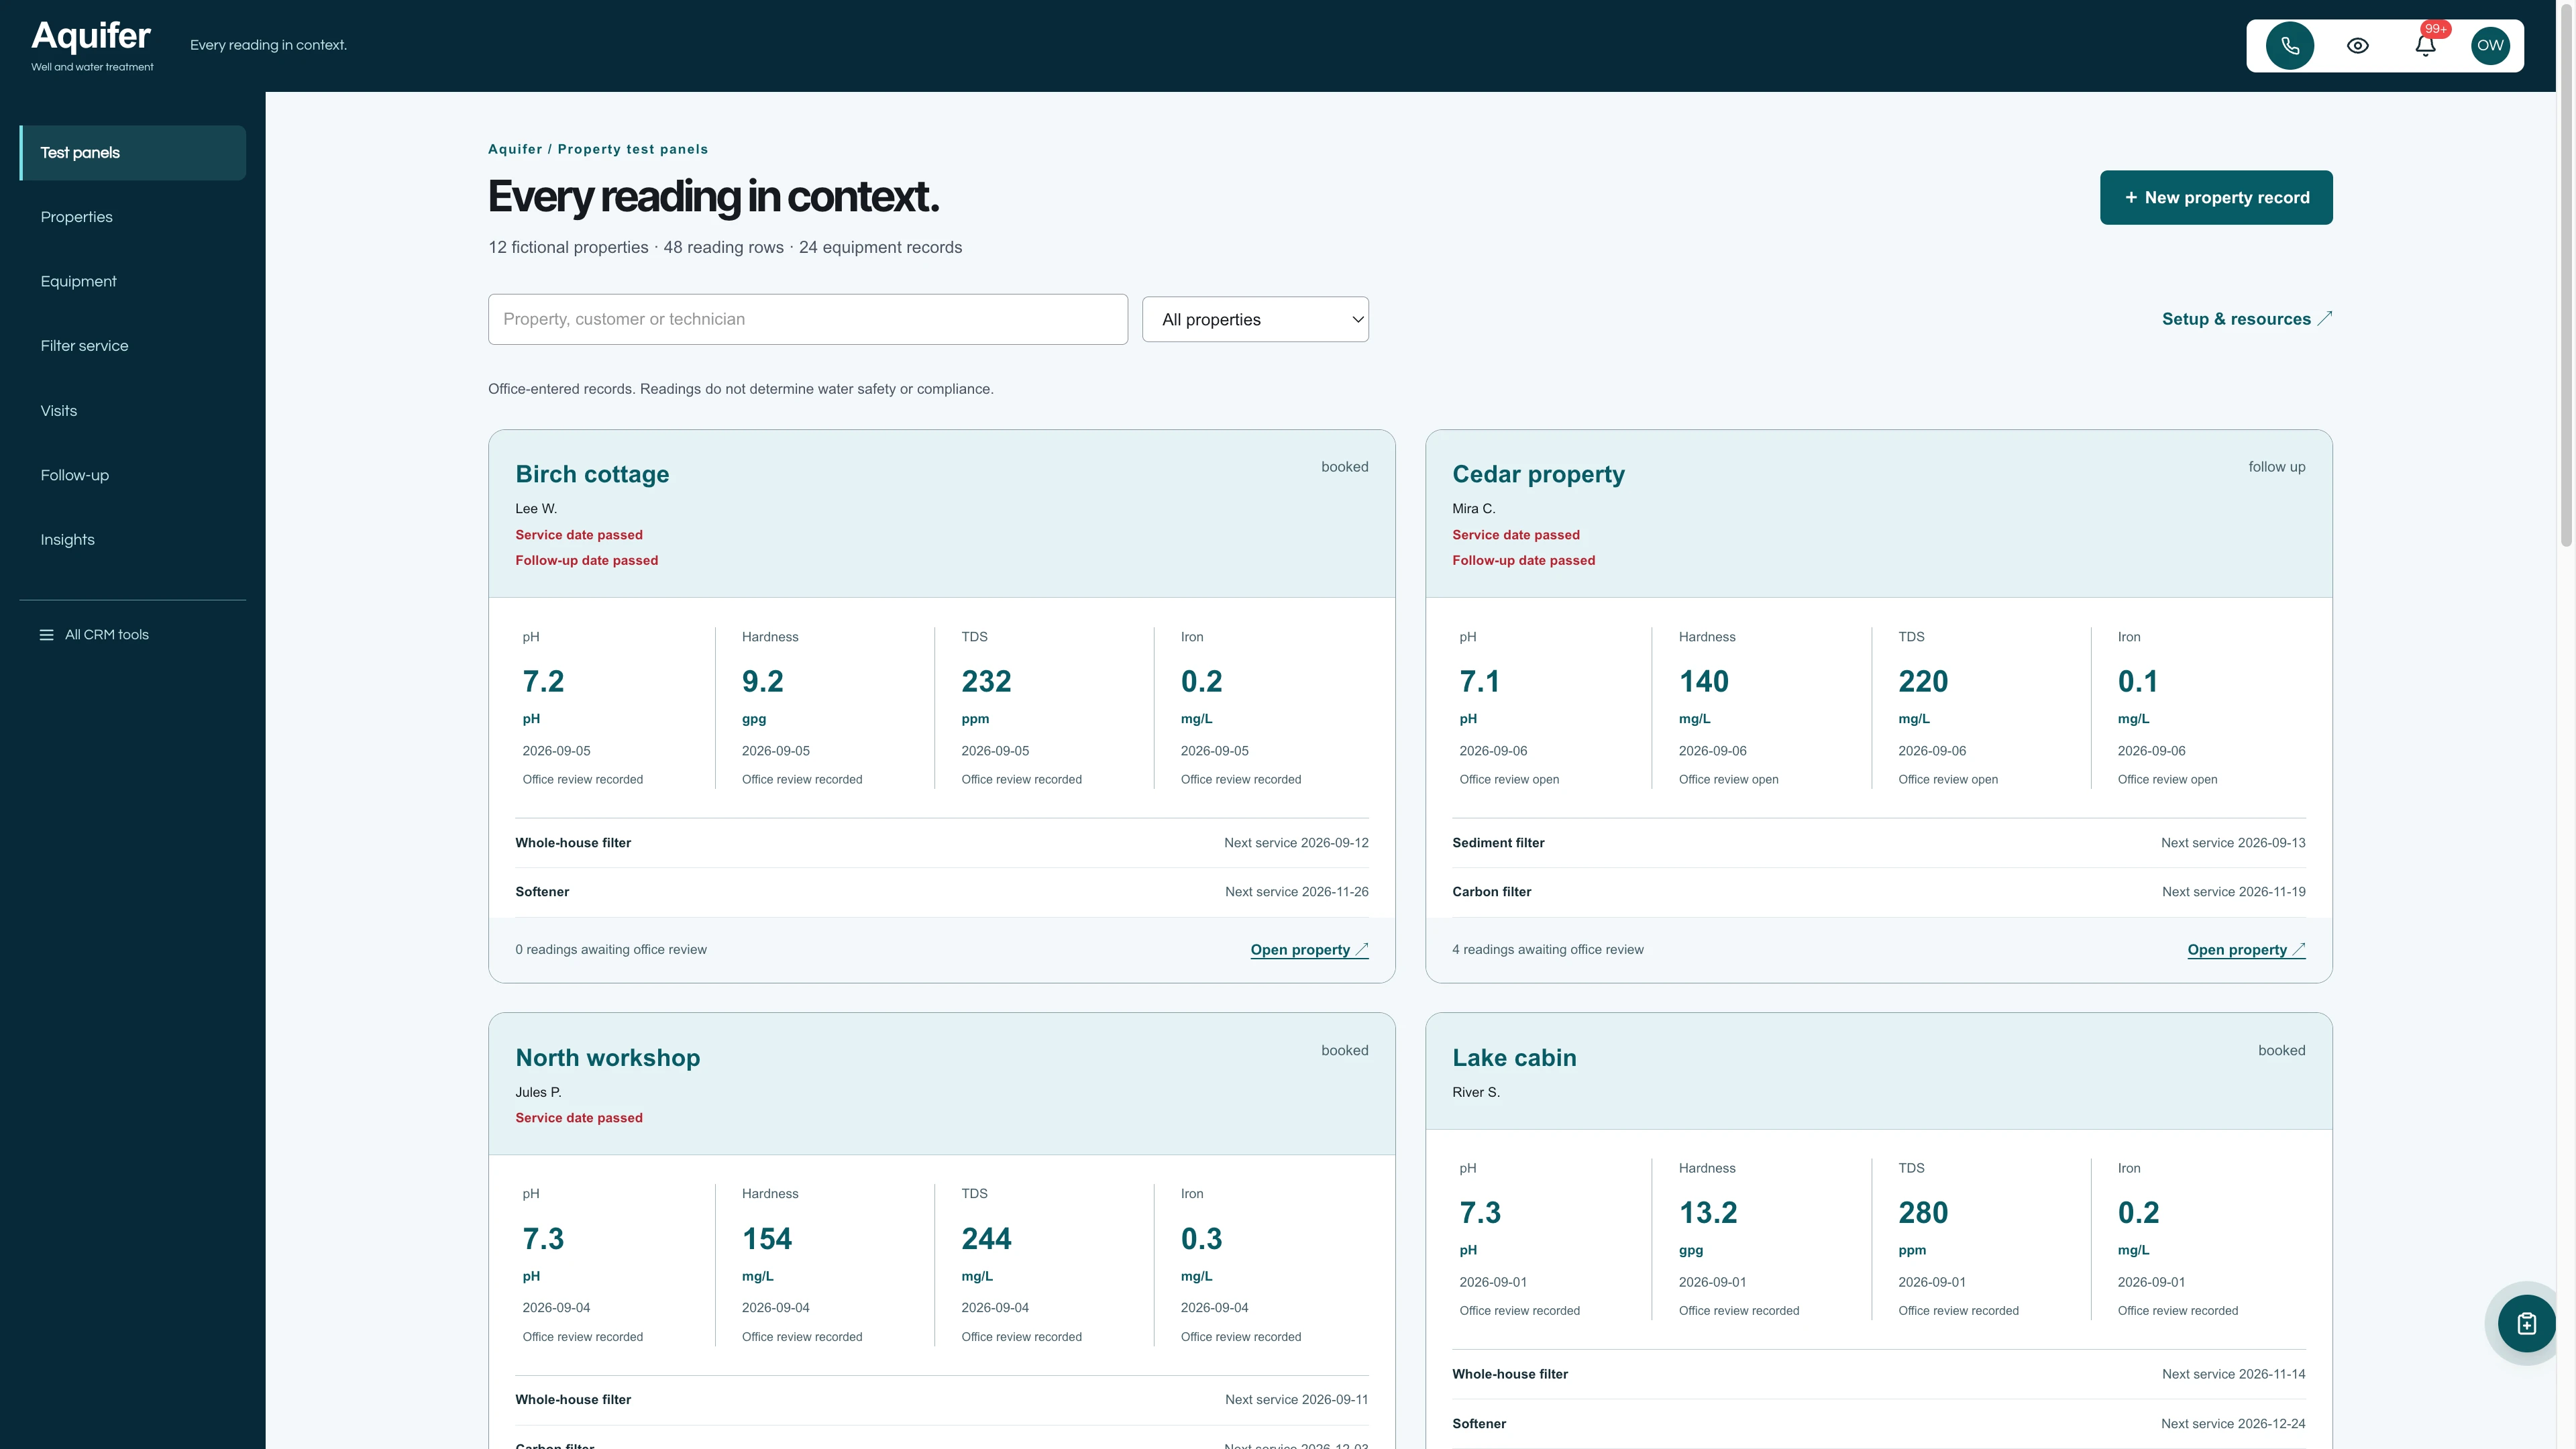Click the follow up status on Cedar property
Screen dimensions: 2576x1449
pyautogui.click(x=2277, y=467)
